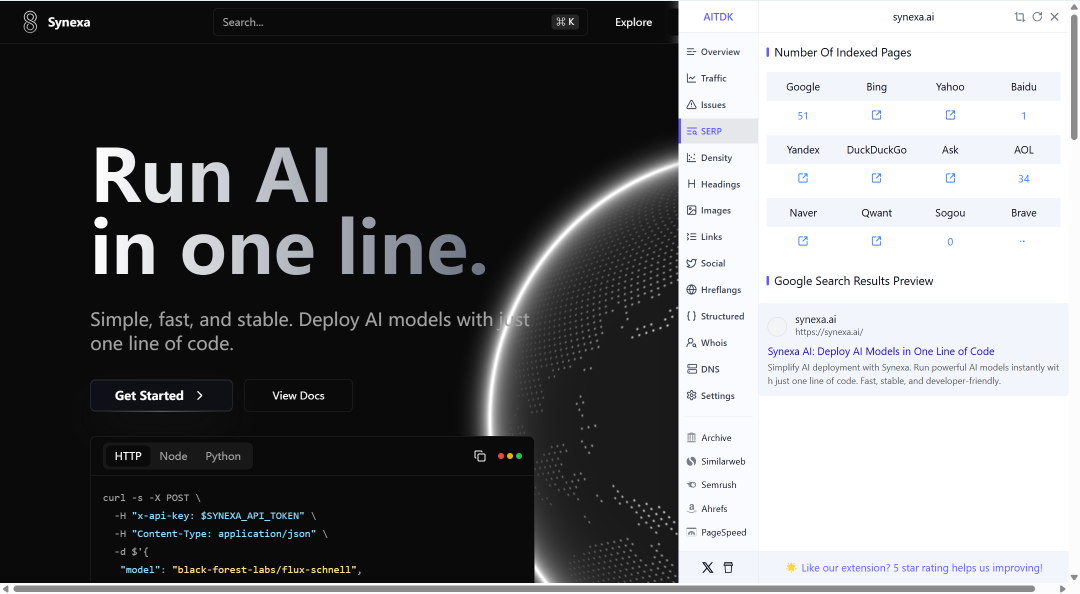Open Similarweb for this site
This screenshot has height=594, width=1080.
click(718, 462)
